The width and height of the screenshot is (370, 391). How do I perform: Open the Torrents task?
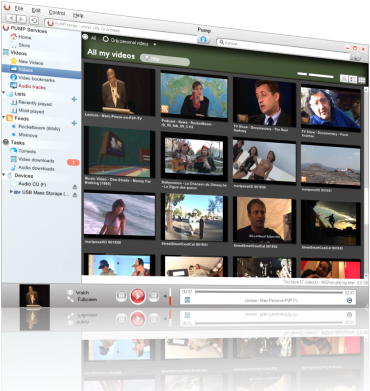pyautogui.click(x=23, y=151)
